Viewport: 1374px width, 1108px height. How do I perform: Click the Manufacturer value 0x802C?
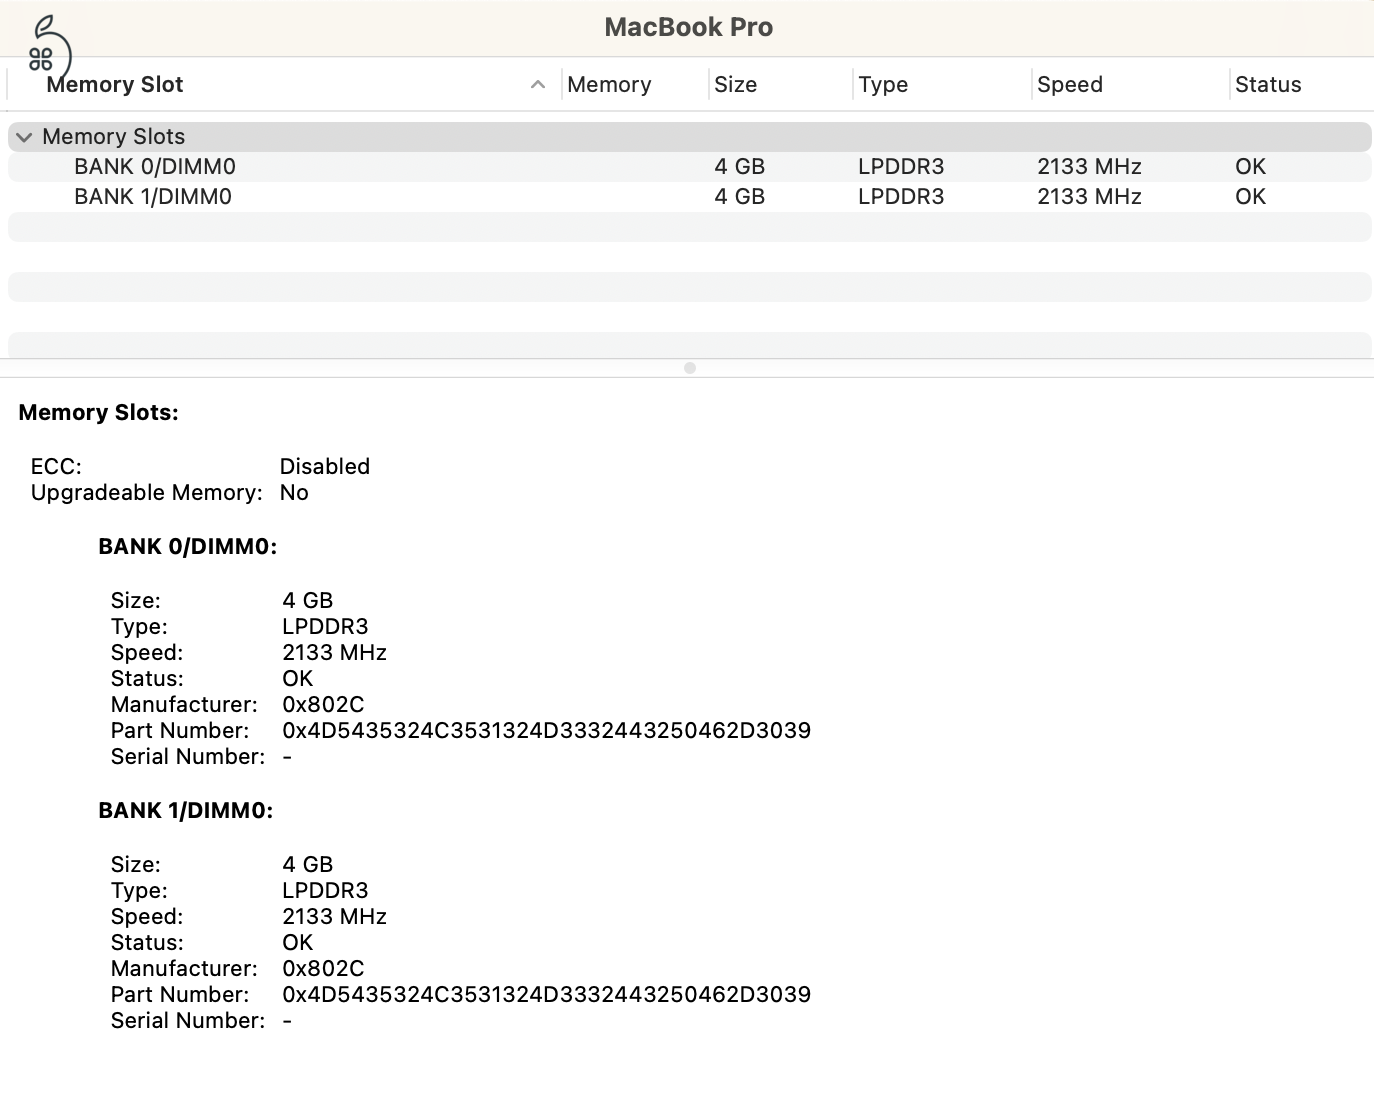[322, 704]
